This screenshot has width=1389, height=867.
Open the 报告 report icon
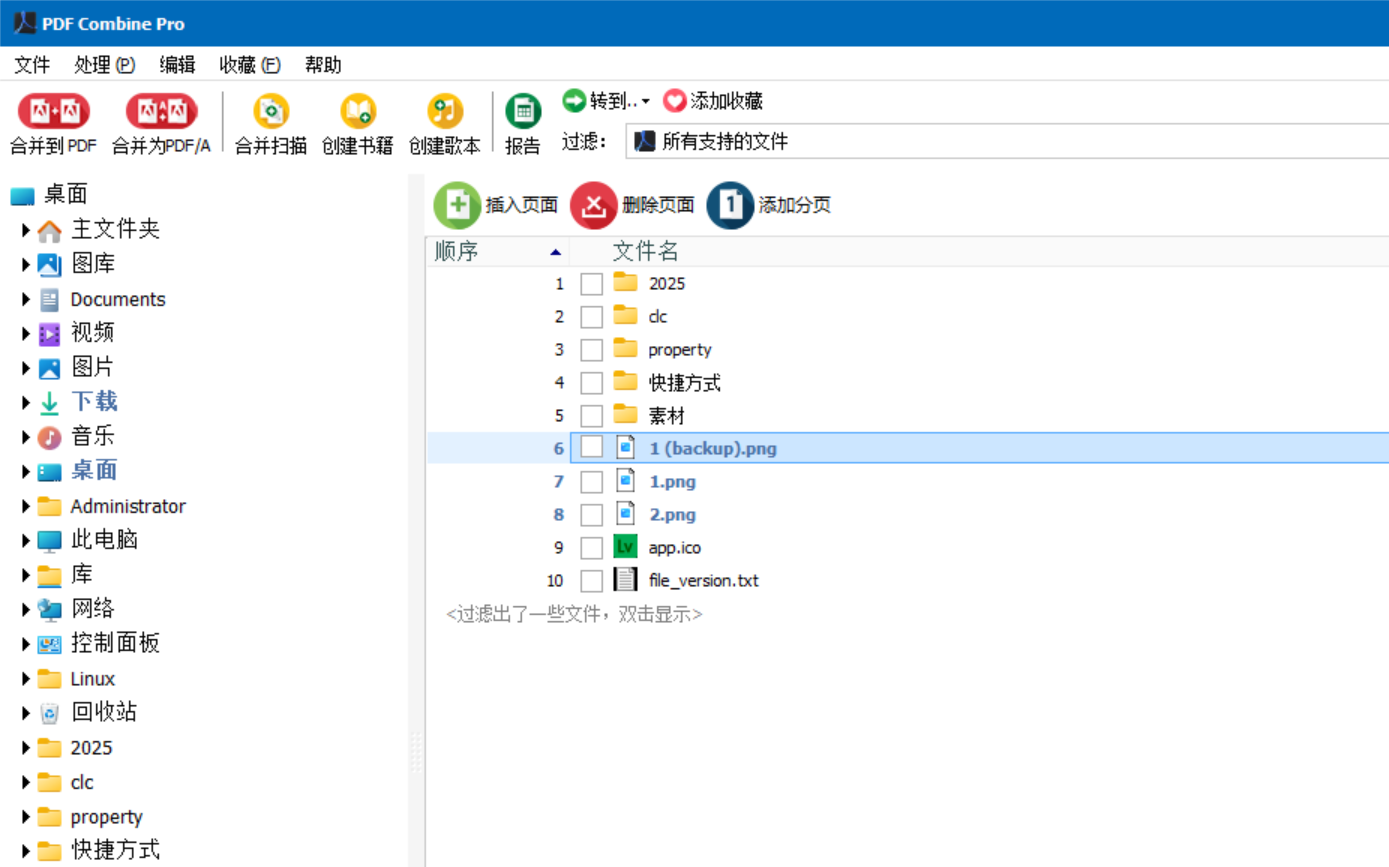coord(524,108)
